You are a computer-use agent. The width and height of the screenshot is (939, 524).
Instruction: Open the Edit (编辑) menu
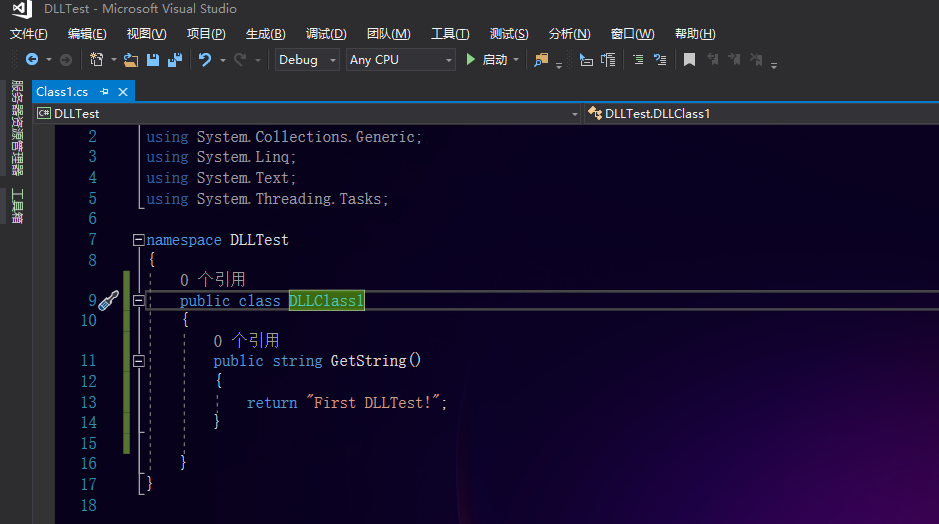87,34
